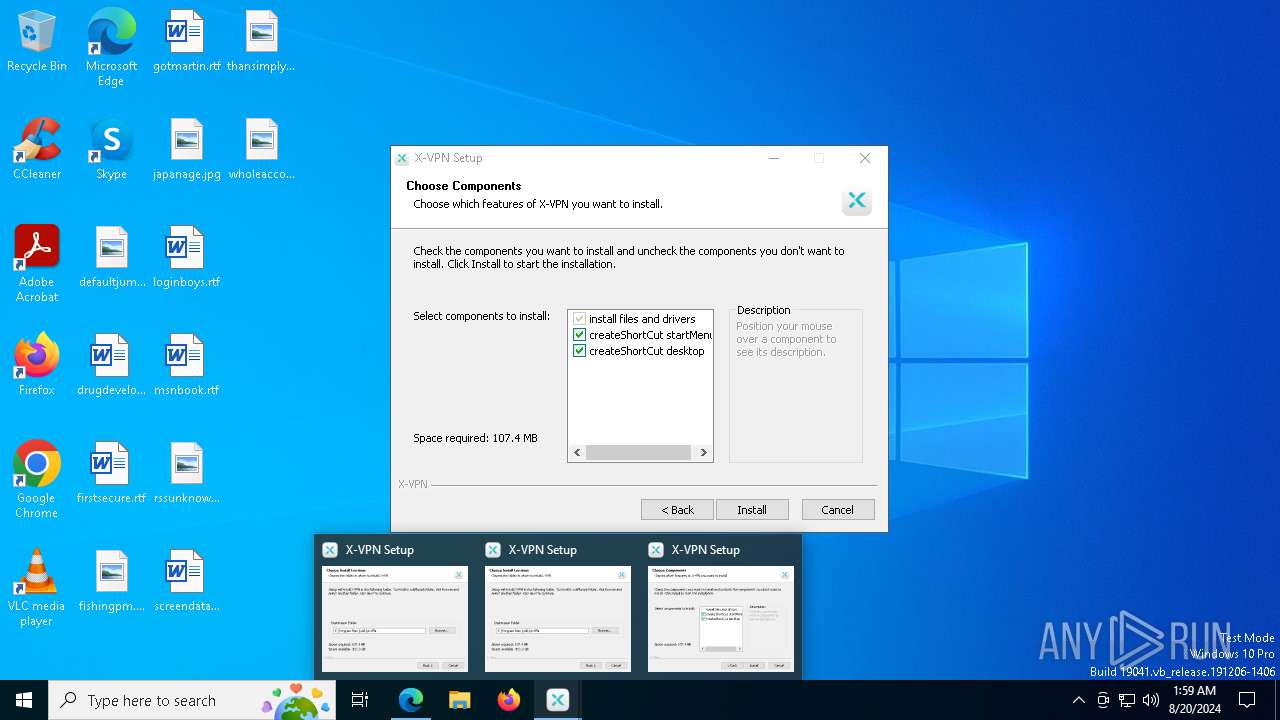Open the notification center
1280x720 pixels.
click(x=1247, y=700)
